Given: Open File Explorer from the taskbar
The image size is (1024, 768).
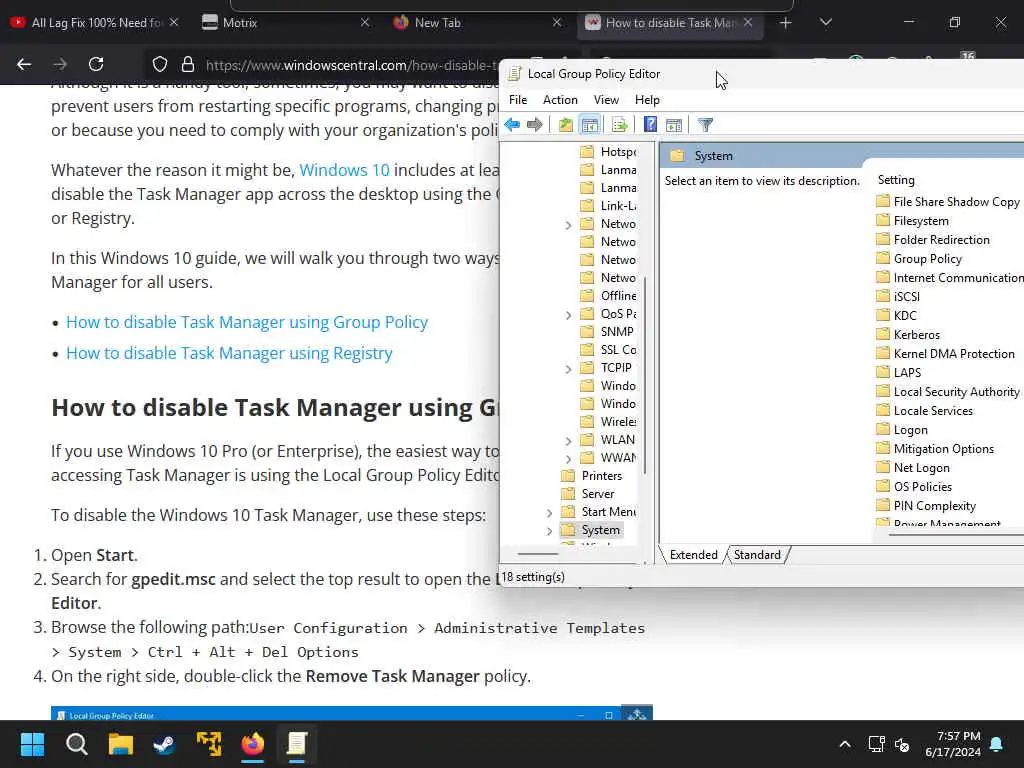Looking at the screenshot, I should pyautogui.click(x=121, y=744).
